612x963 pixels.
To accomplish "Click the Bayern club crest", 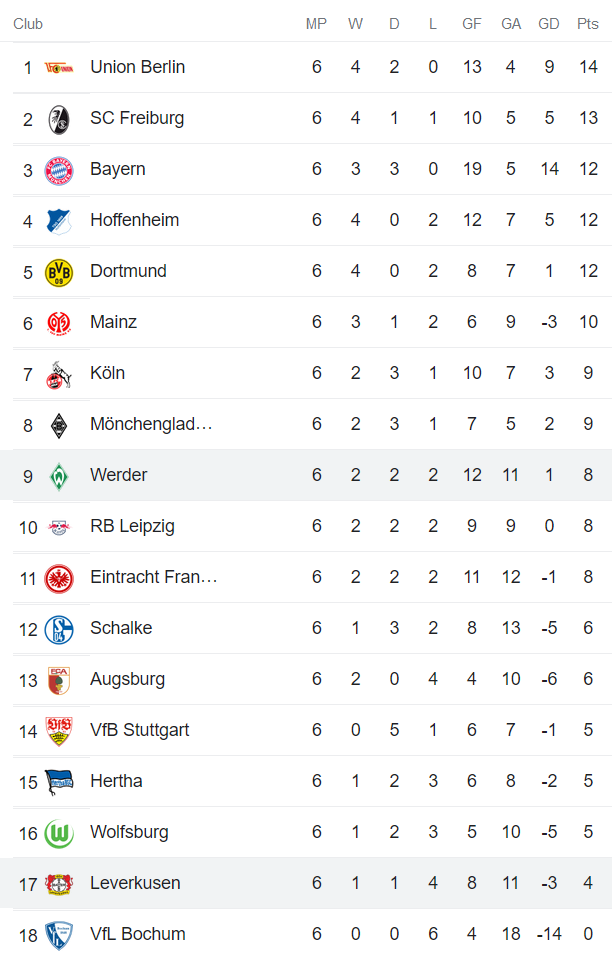I will [x=58, y=169].
